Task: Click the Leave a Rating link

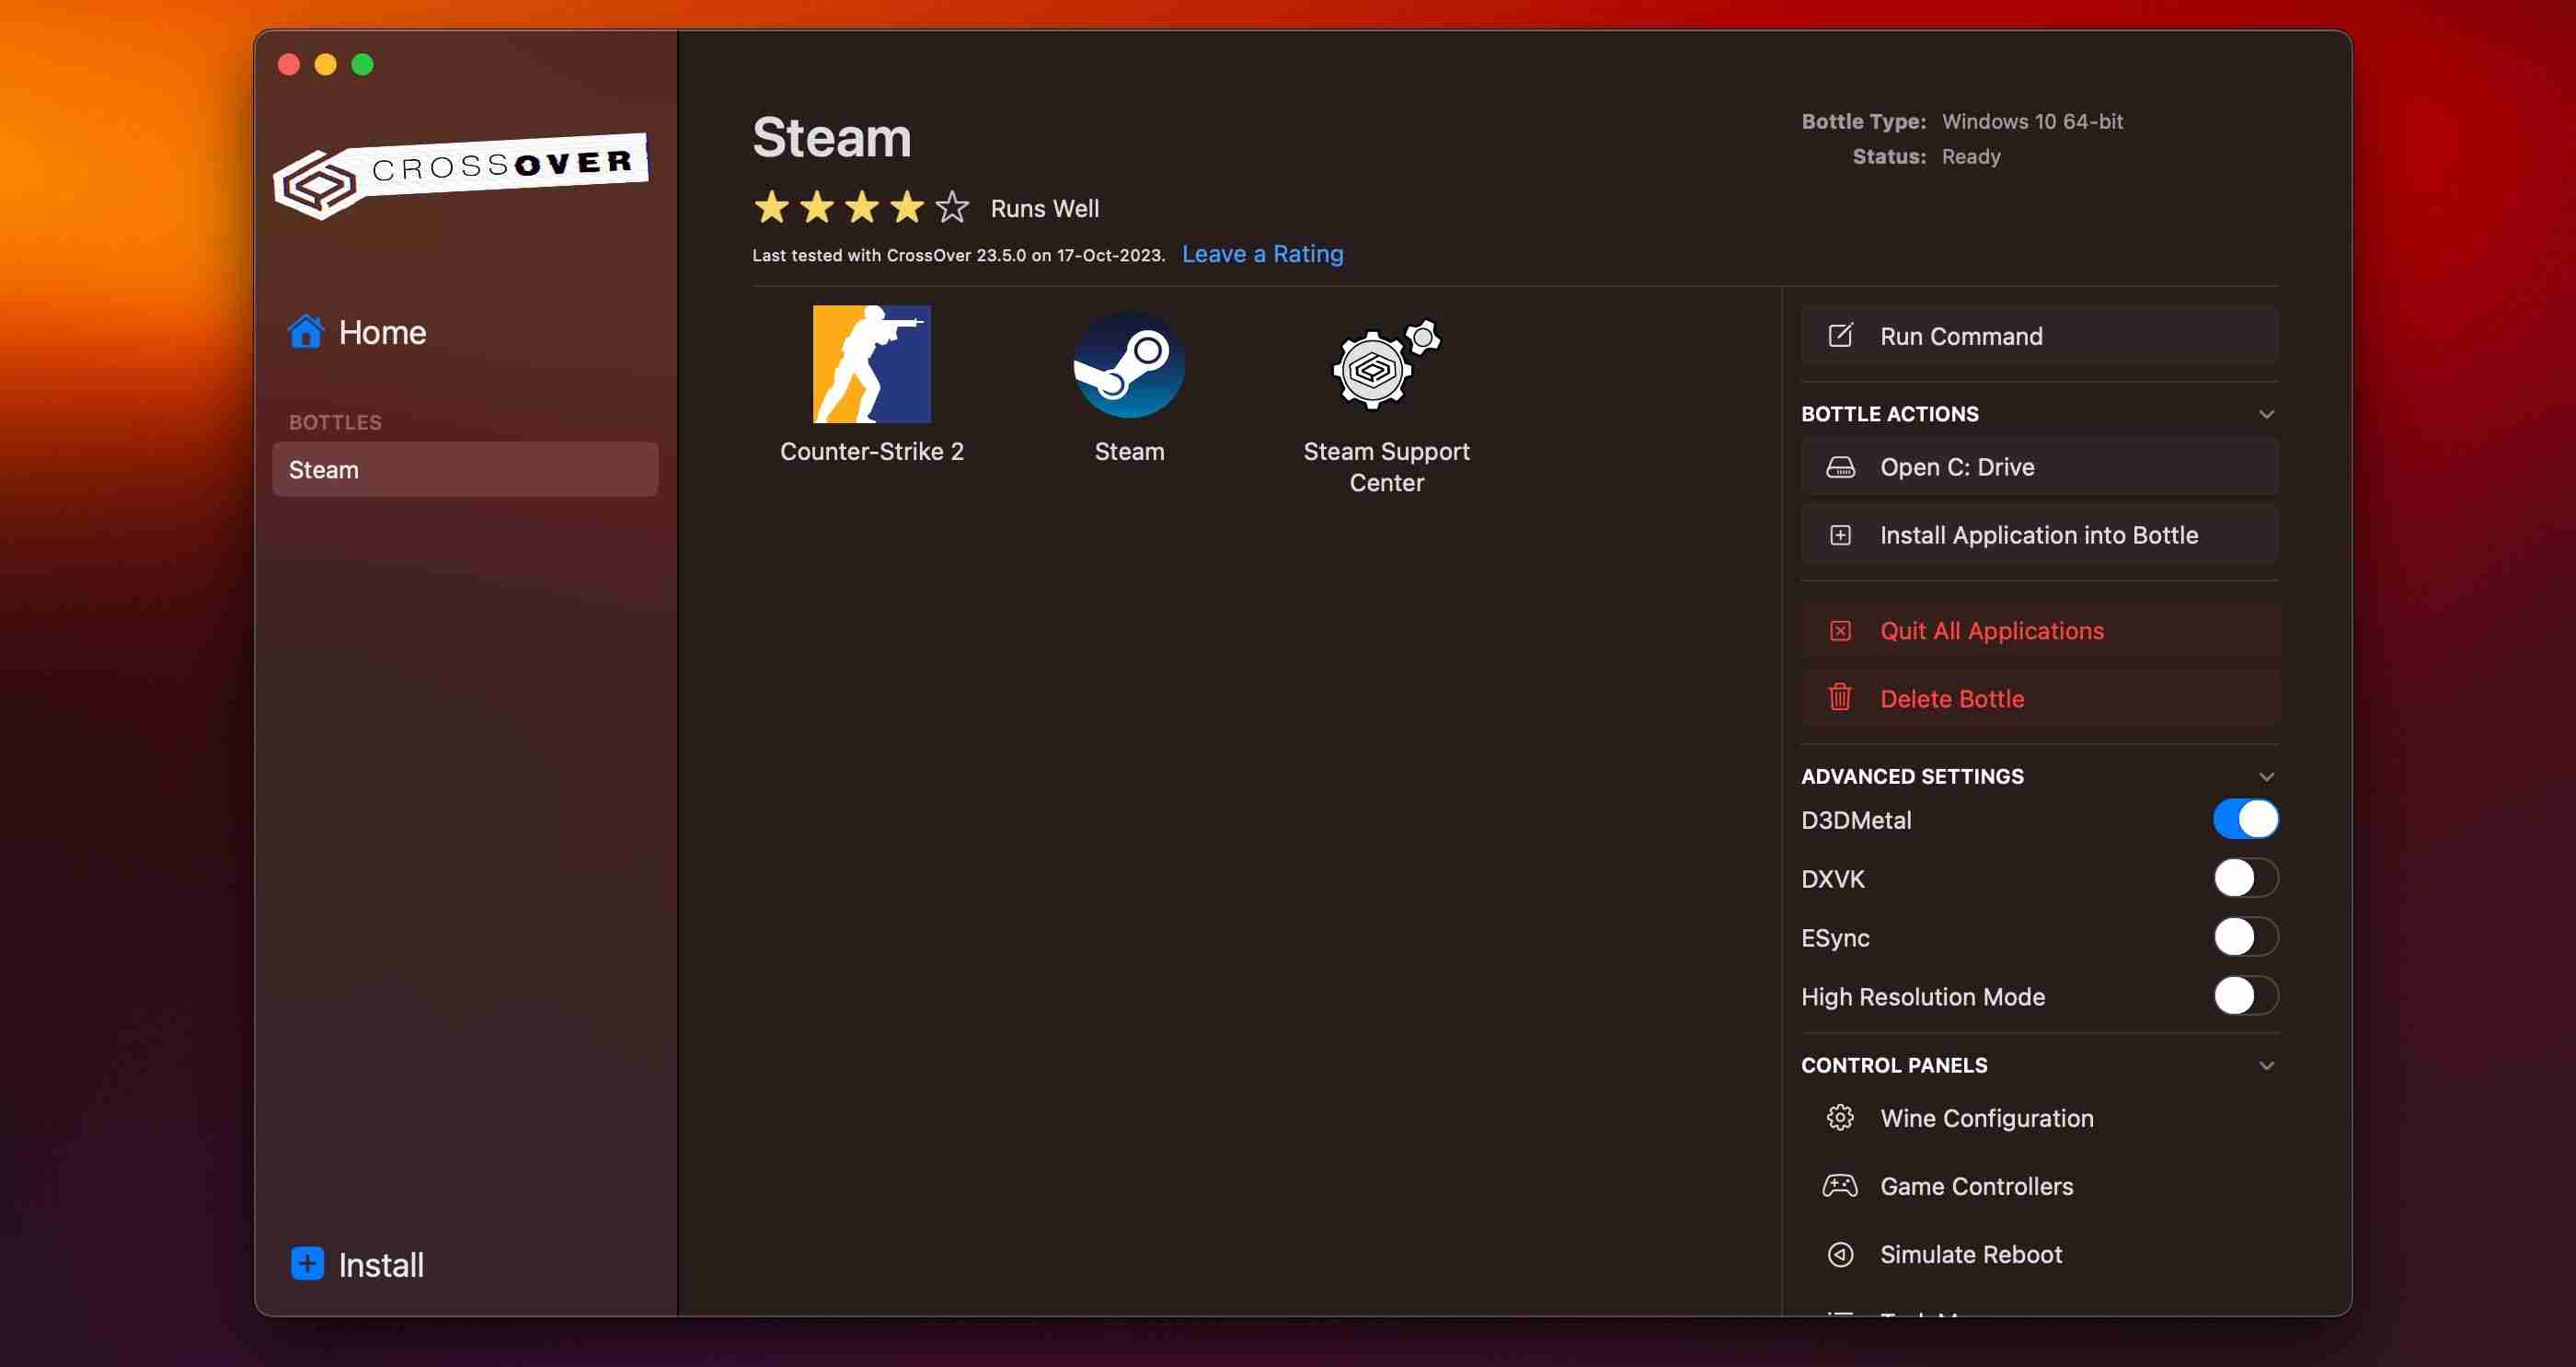Action: click(1262, 254)
